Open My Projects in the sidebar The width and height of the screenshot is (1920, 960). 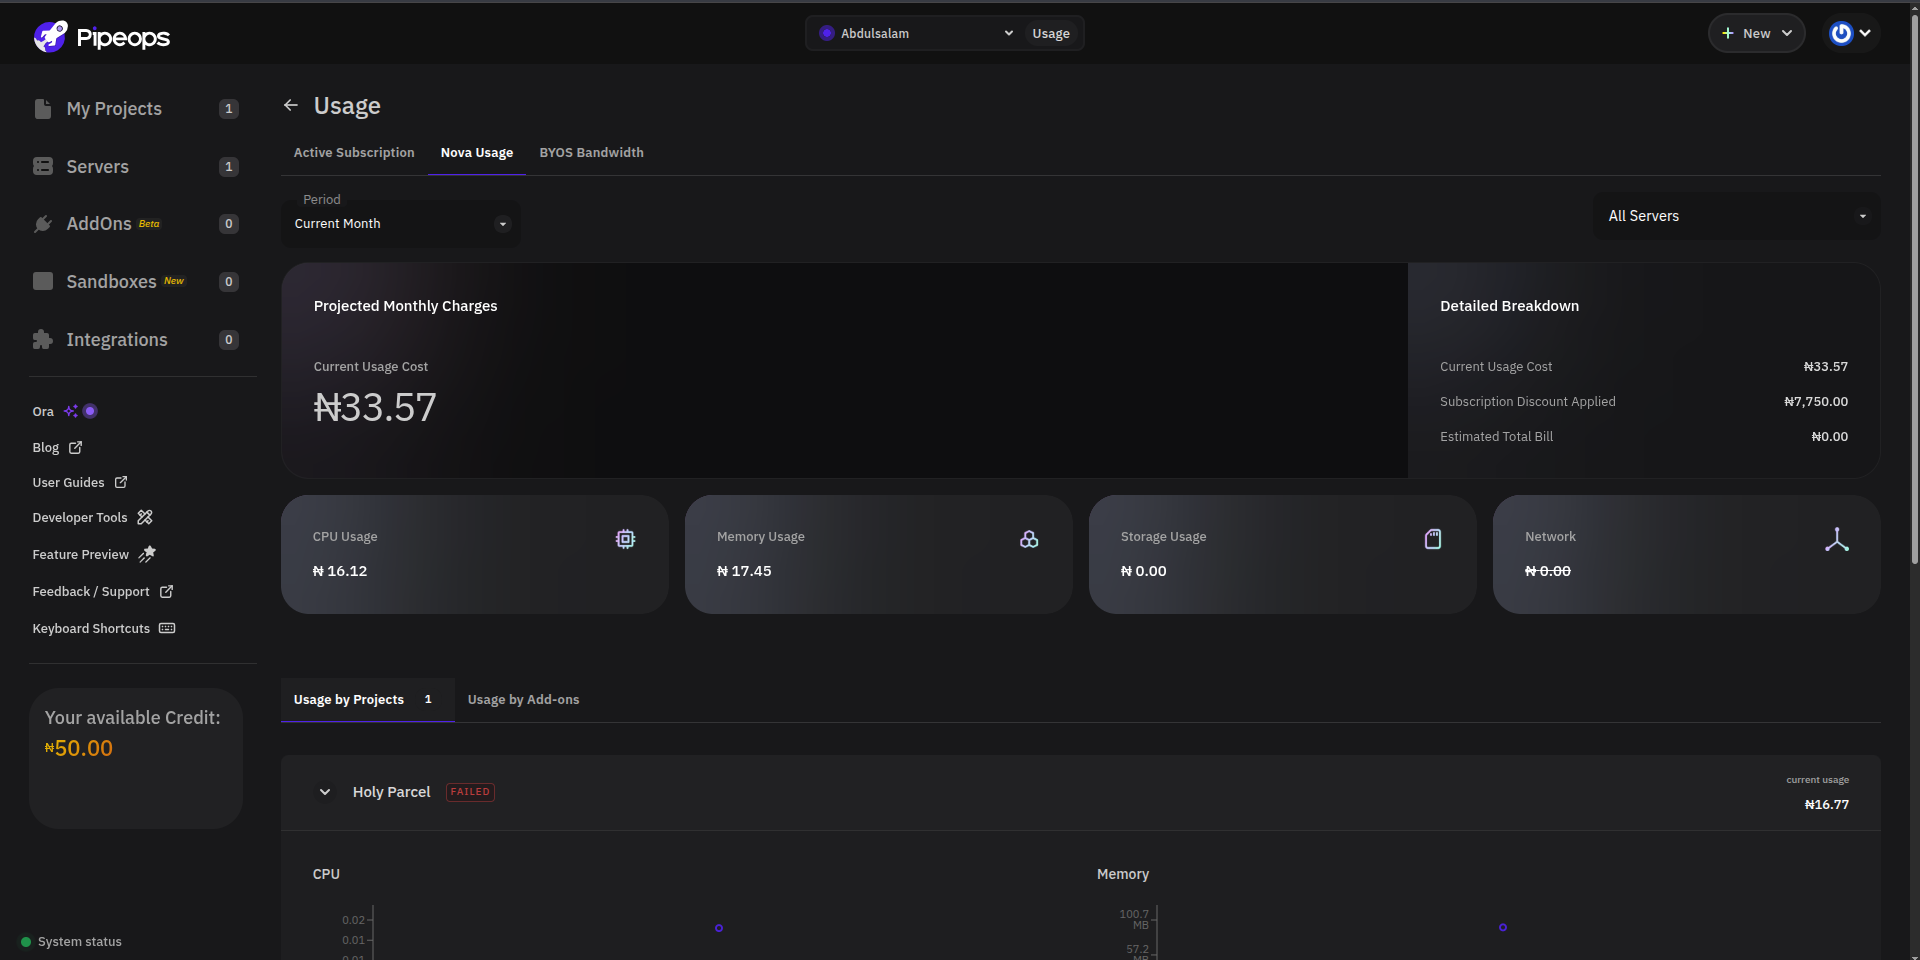click(136, 109)
